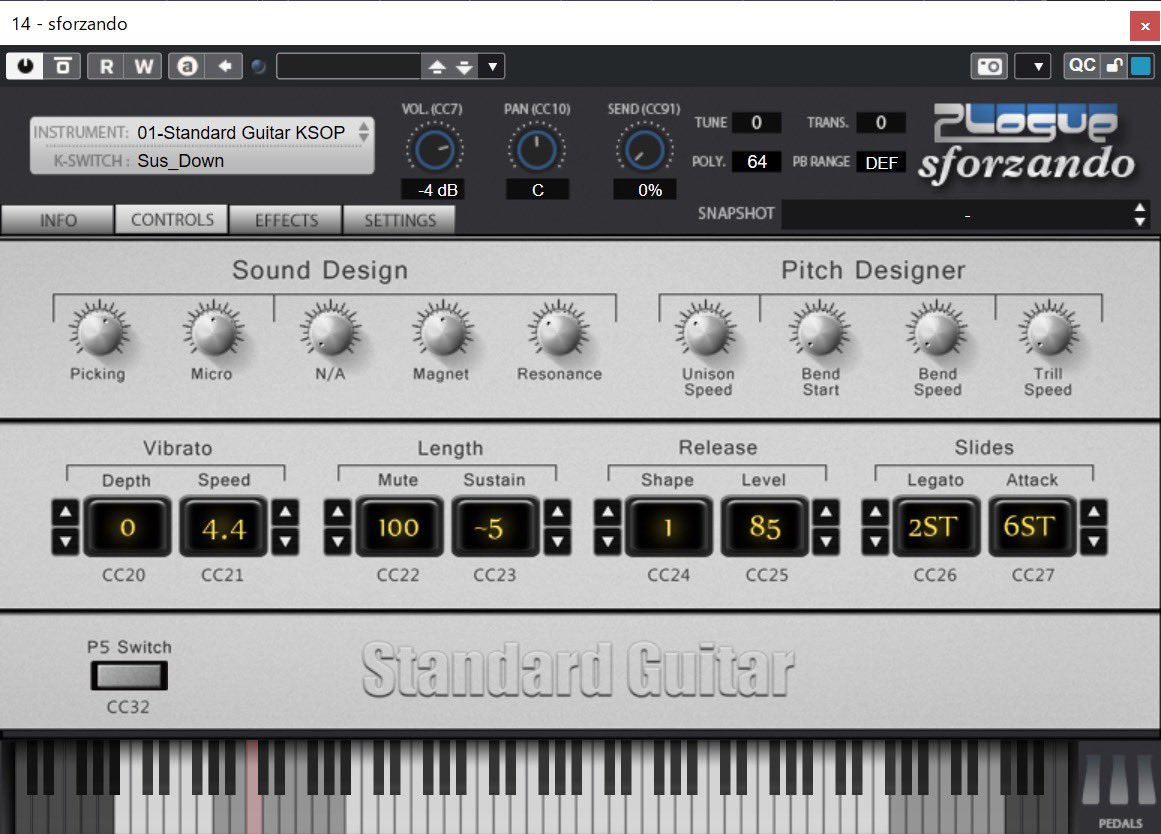Open the INSTRUMENT selector 01-Standard Guitar KSOP
Viewport: 1161px width, 834px height.
coord(241,133)
